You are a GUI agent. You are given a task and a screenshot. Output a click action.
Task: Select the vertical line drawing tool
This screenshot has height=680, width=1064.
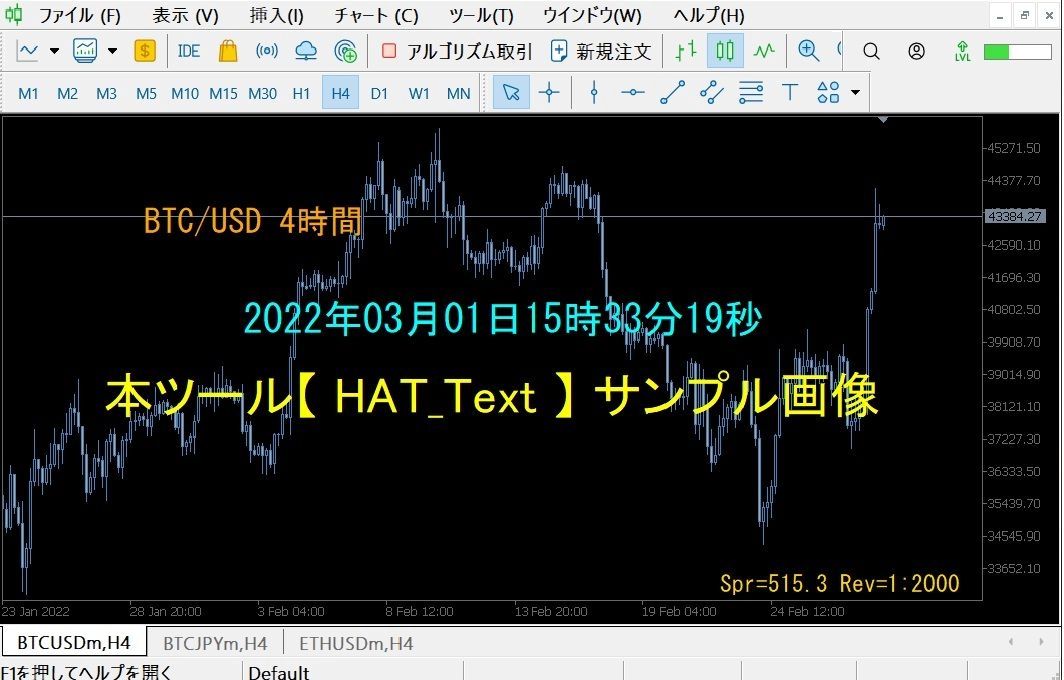594,92
